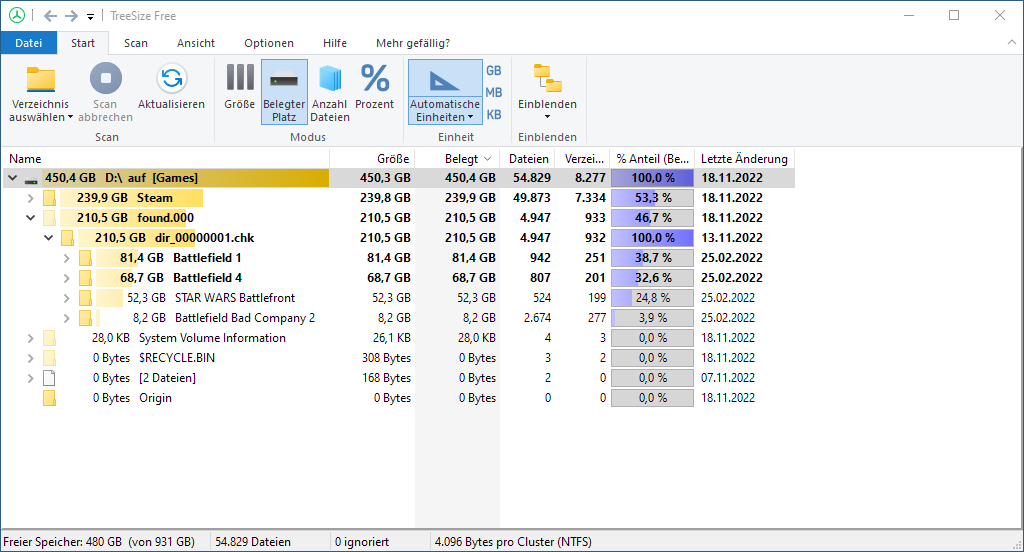Viewport: 1024px width, 552px height.
Task: Sort by Letzte Änderung column header
Action: [744, 159]
